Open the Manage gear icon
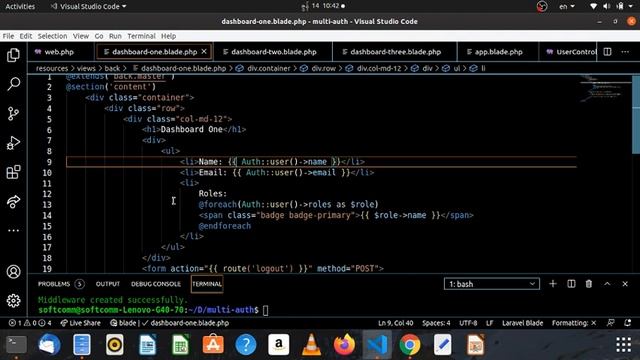This screenshot has height=360, width=640. (13, 301)
